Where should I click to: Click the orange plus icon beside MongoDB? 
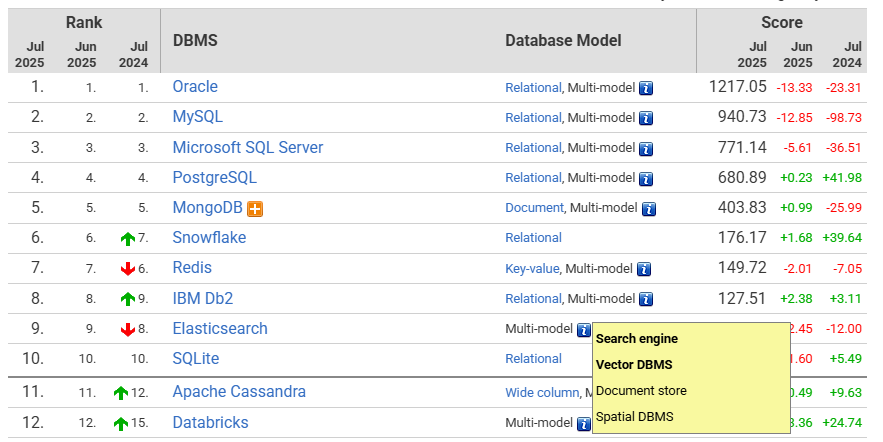point(255,209)
